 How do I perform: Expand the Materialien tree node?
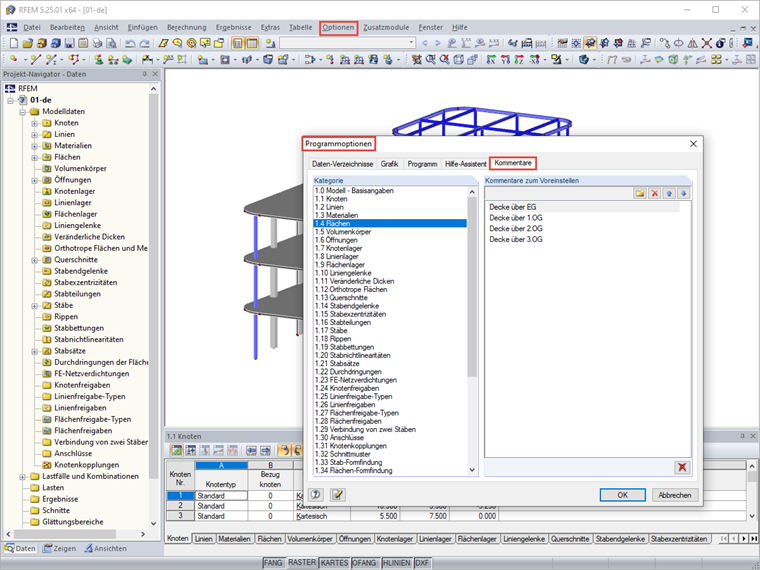[x=34, y=146]
